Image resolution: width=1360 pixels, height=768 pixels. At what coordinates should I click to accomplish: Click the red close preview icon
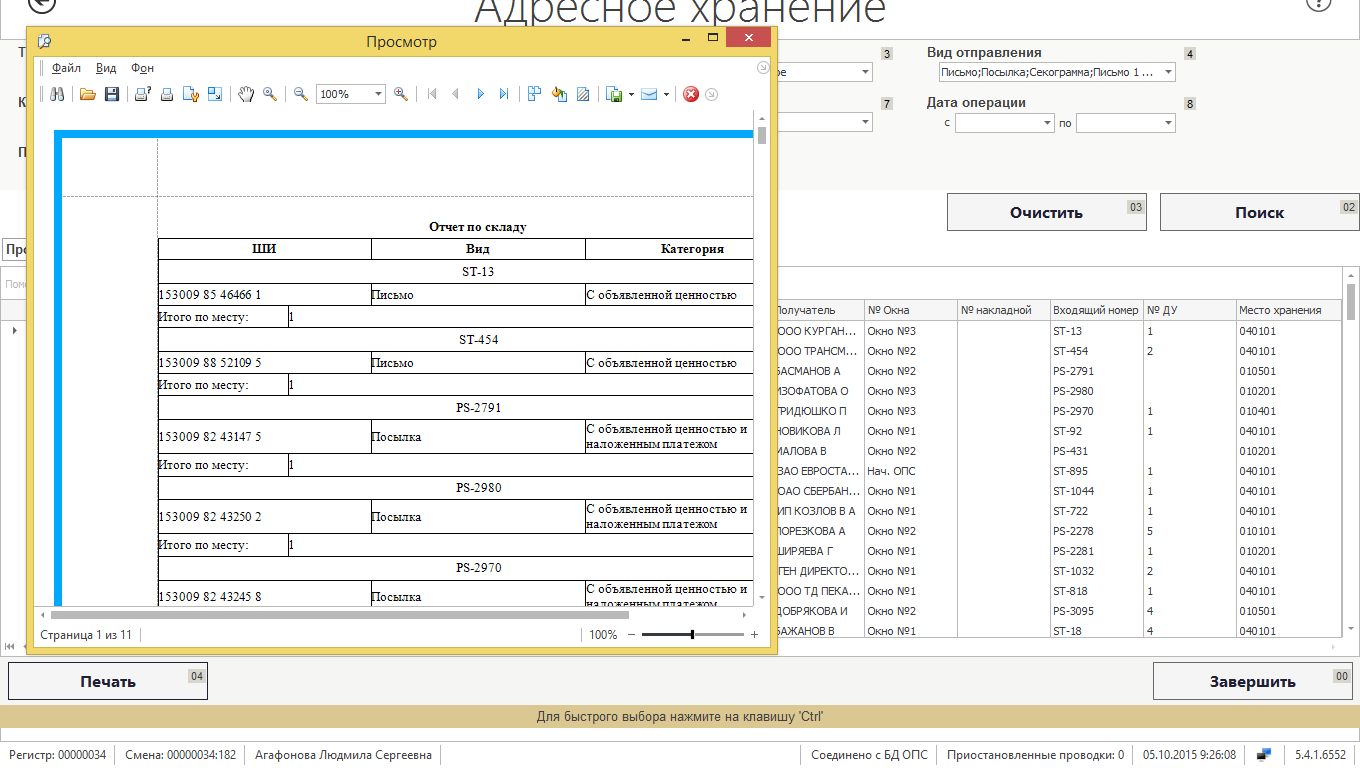click(x=690, y=94)
